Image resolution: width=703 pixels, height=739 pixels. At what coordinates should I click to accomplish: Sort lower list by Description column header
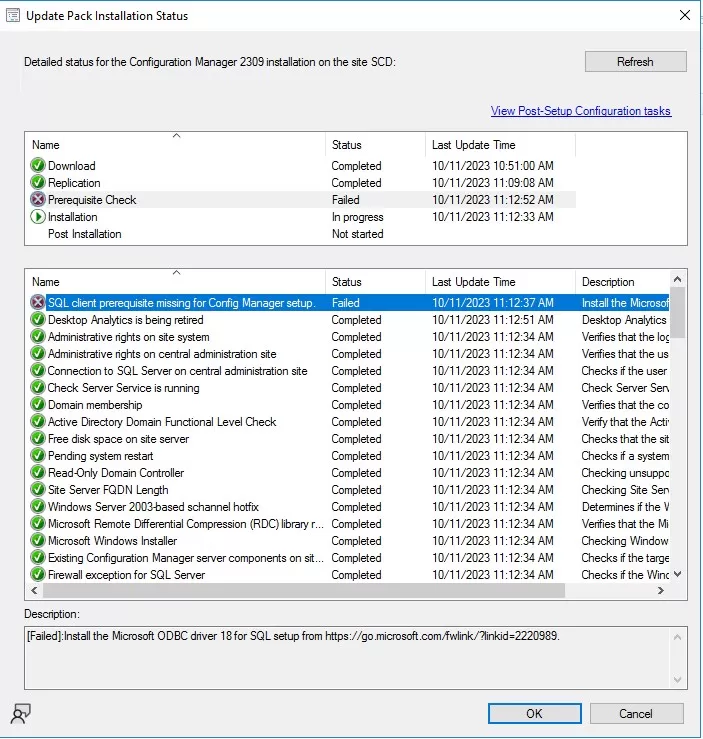pyautogui.click(x=622, y=282)
